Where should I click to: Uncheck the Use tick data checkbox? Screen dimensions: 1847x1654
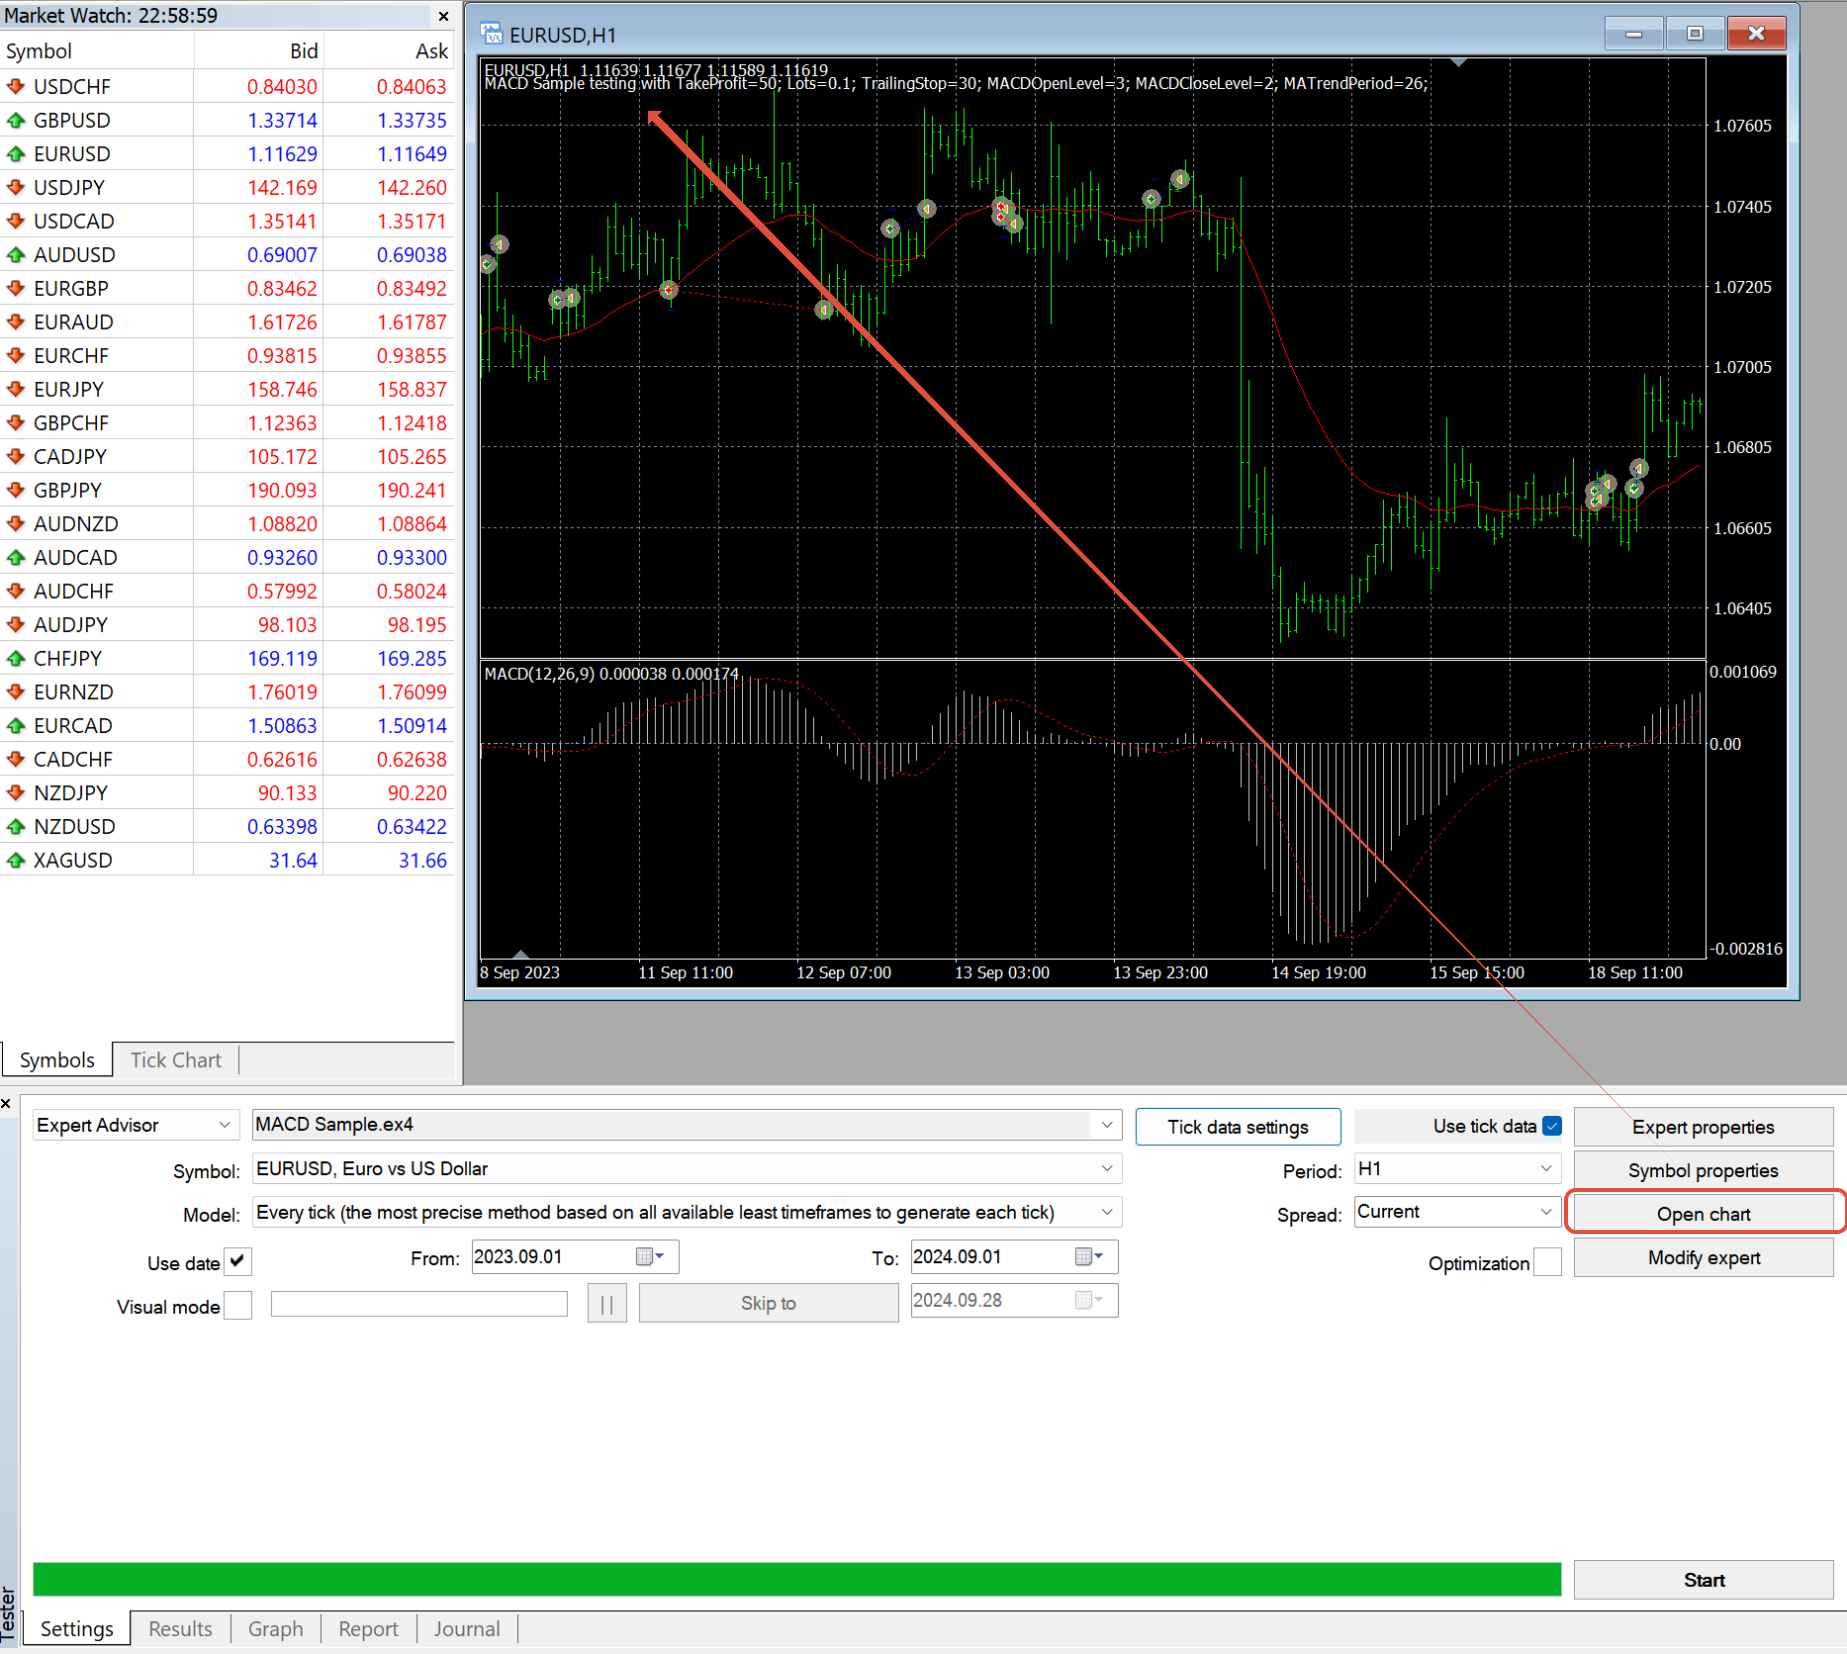(1552, 1126)
